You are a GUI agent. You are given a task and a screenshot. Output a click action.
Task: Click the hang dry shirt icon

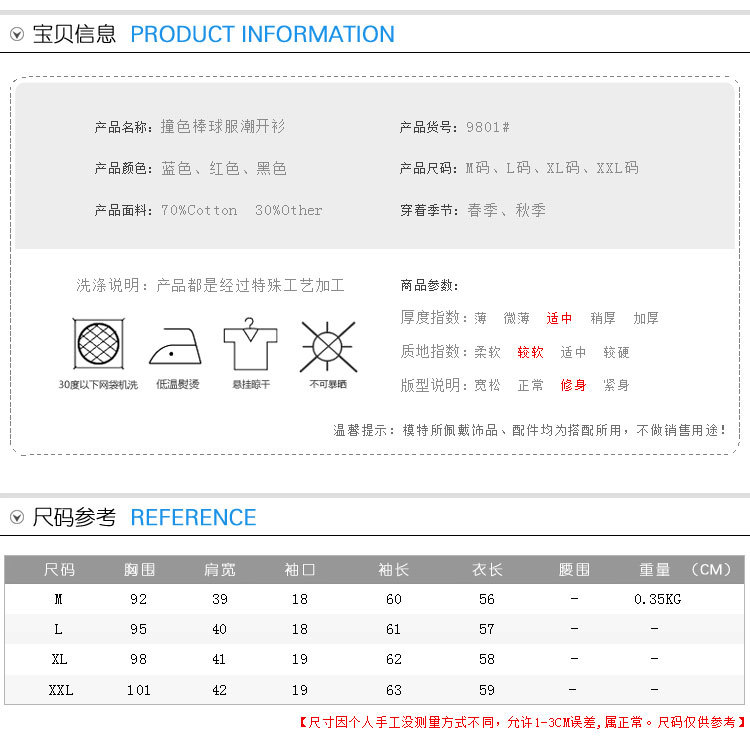point(250,345)
